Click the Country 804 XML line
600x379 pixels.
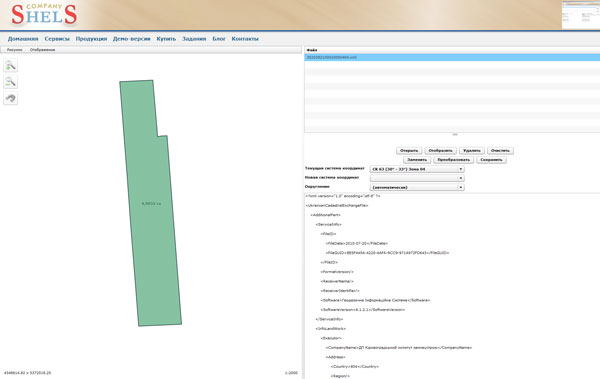click(355, 366)
